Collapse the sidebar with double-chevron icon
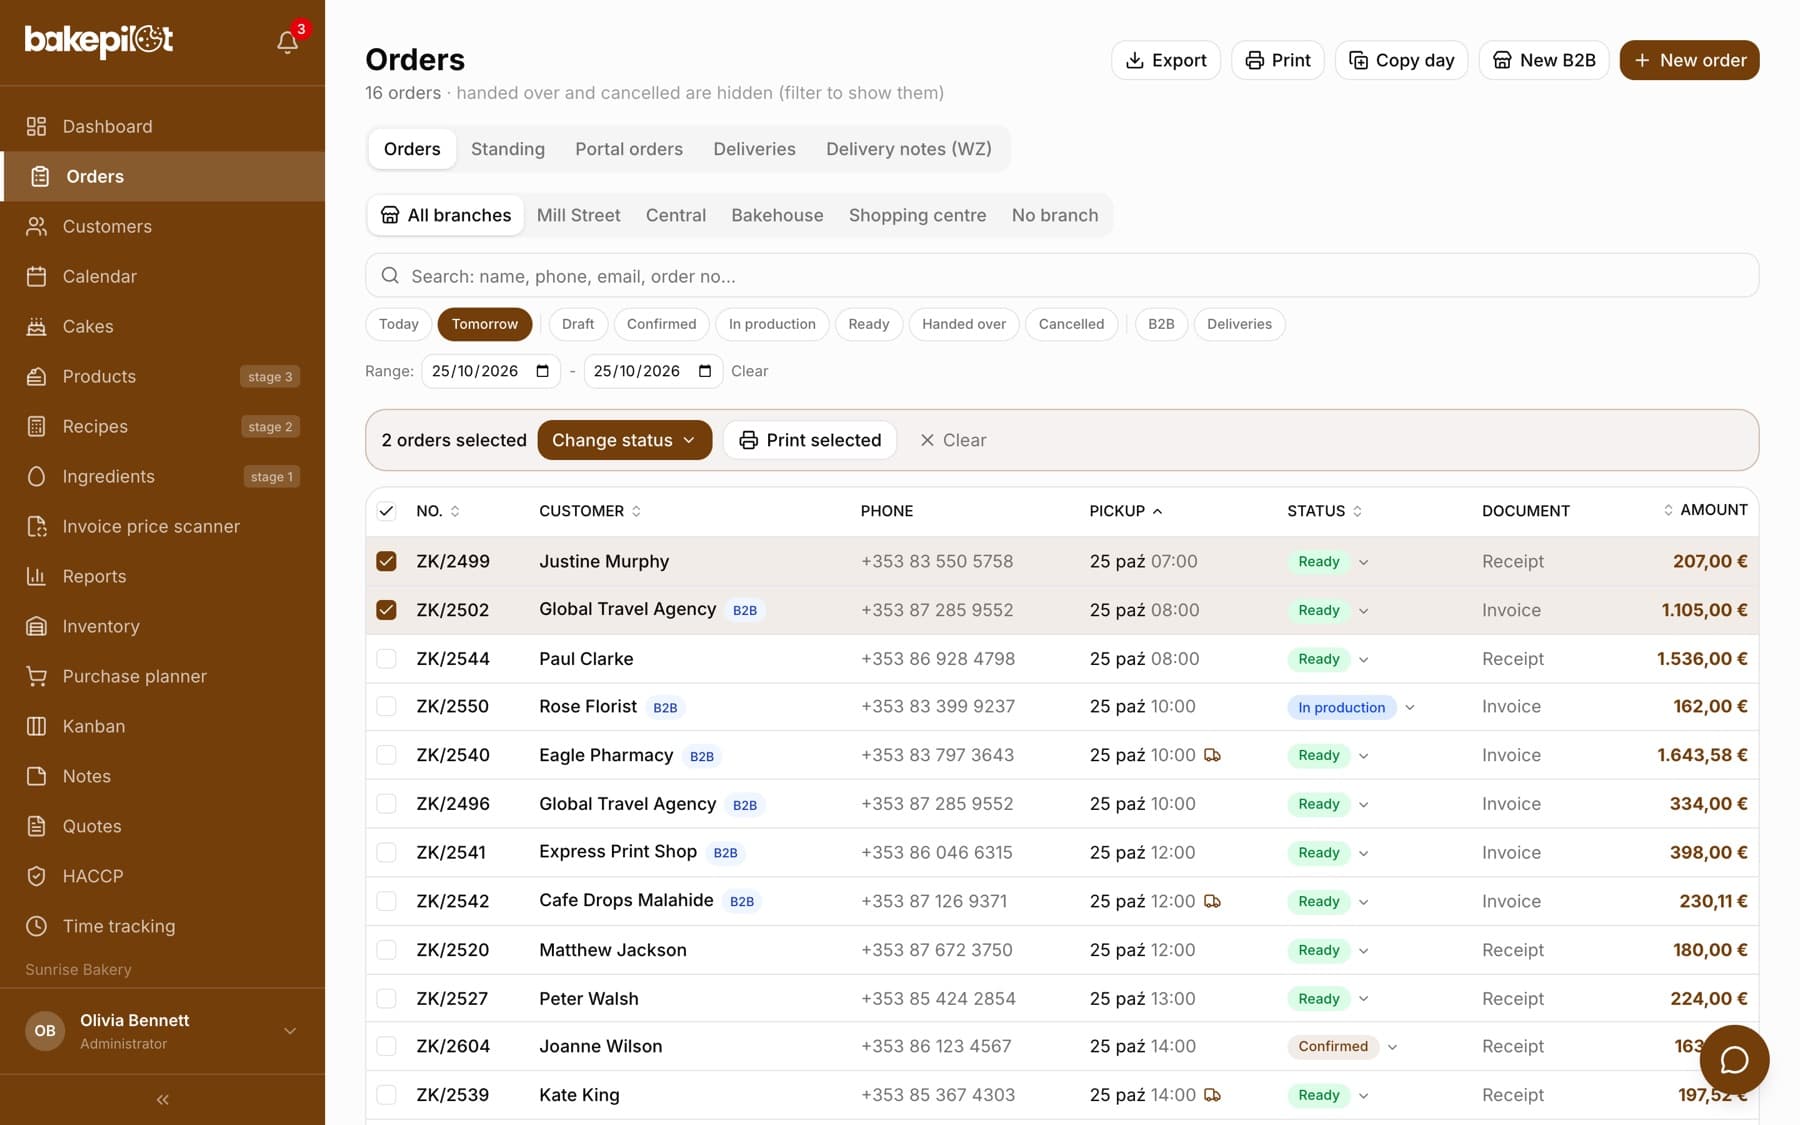Viewport: 1800px width, 1125px height. coord(162,1100)
